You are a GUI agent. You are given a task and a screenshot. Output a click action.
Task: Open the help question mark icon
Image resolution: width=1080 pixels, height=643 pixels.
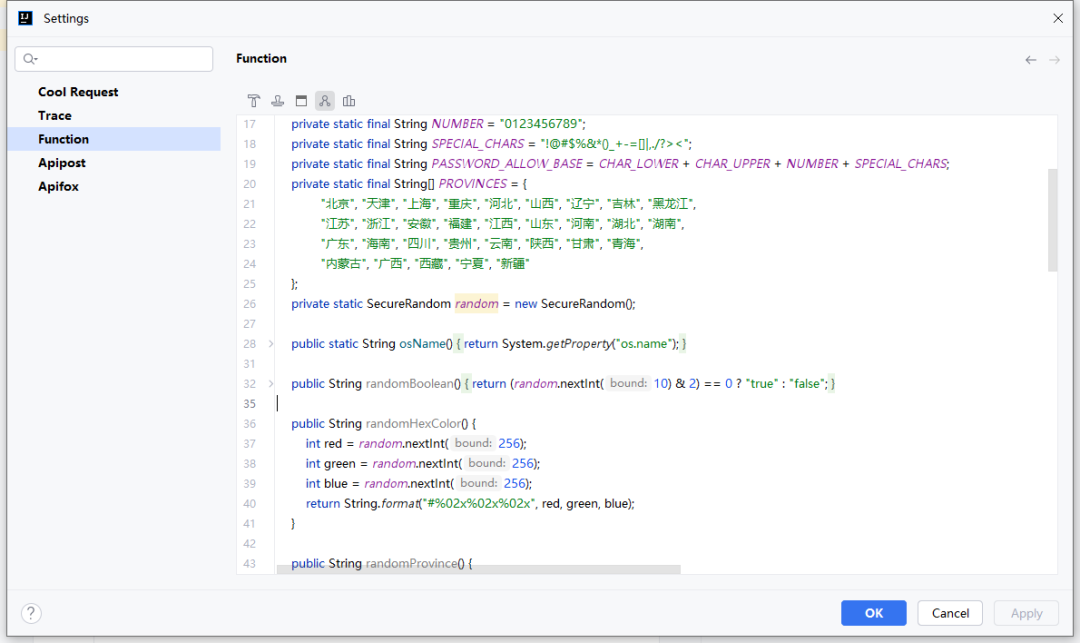click(30, 613)
